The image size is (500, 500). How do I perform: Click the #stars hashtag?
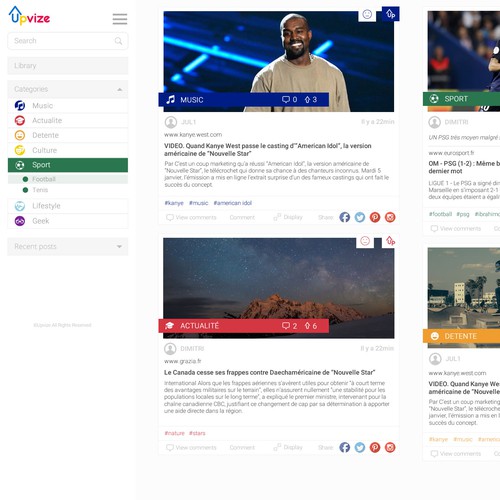click(197, 433)
